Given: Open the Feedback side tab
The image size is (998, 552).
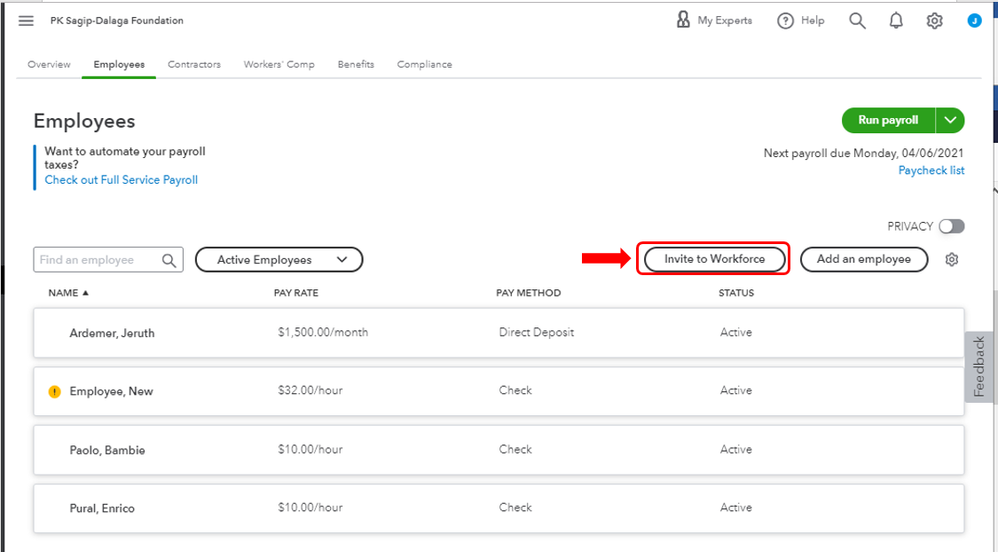Looking at the screenshot, I should [x=980, y=367].
